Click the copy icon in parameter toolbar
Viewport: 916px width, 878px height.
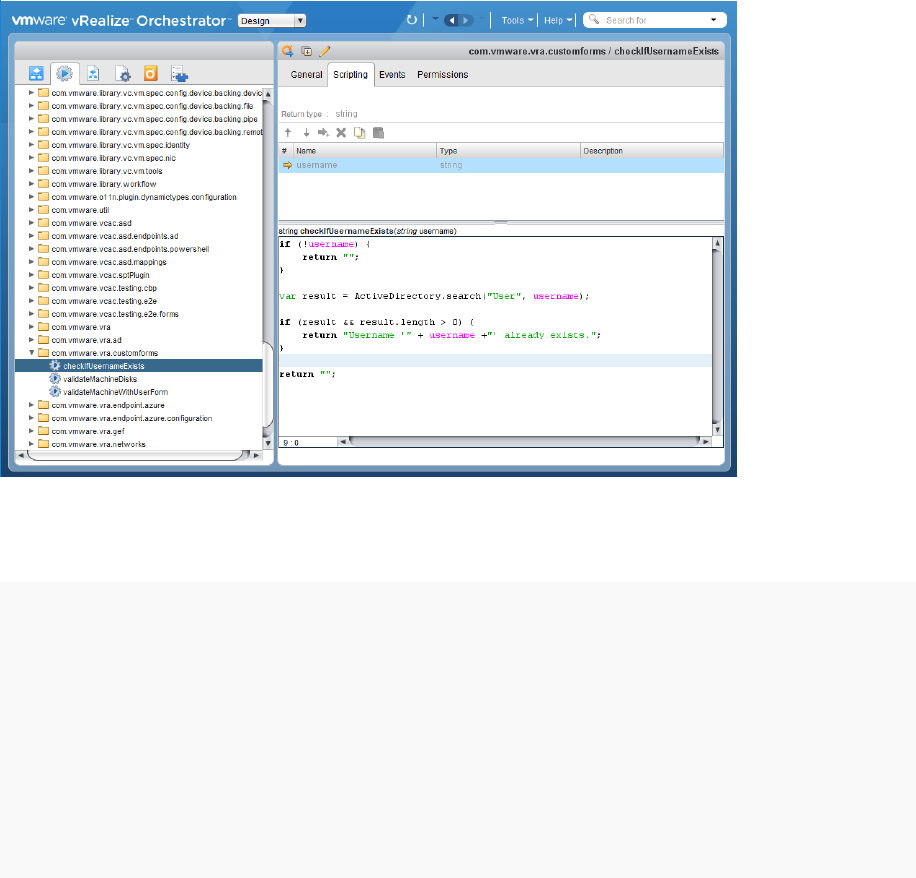[x=359, y=132]
